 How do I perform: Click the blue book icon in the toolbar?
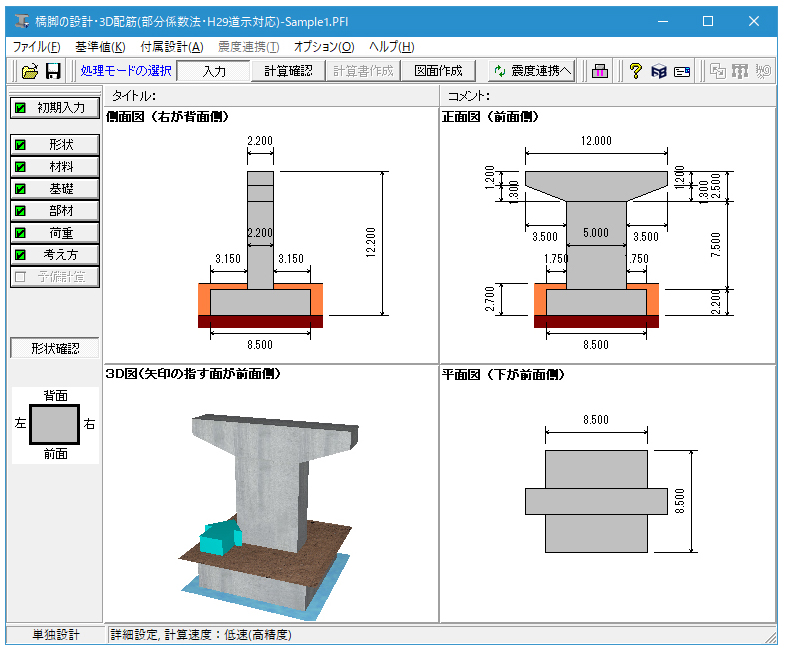659,71
